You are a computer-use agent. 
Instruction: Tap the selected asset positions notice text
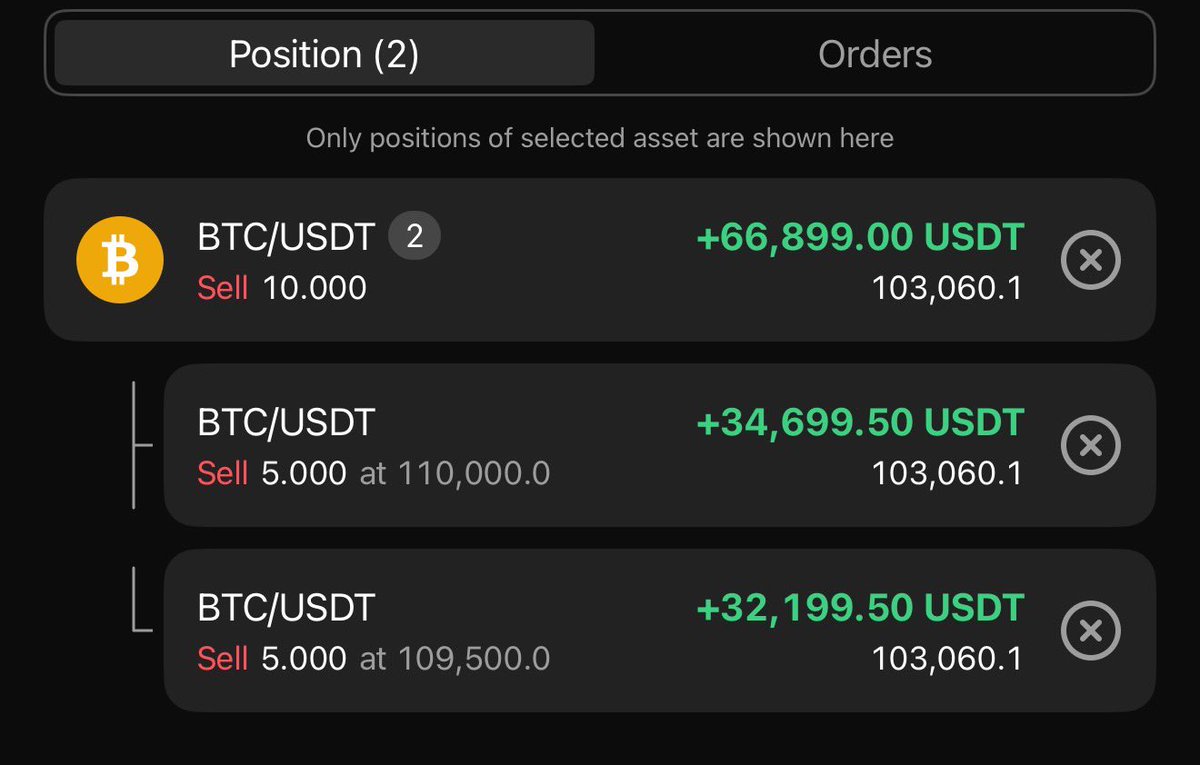click(x=600, y=138)
